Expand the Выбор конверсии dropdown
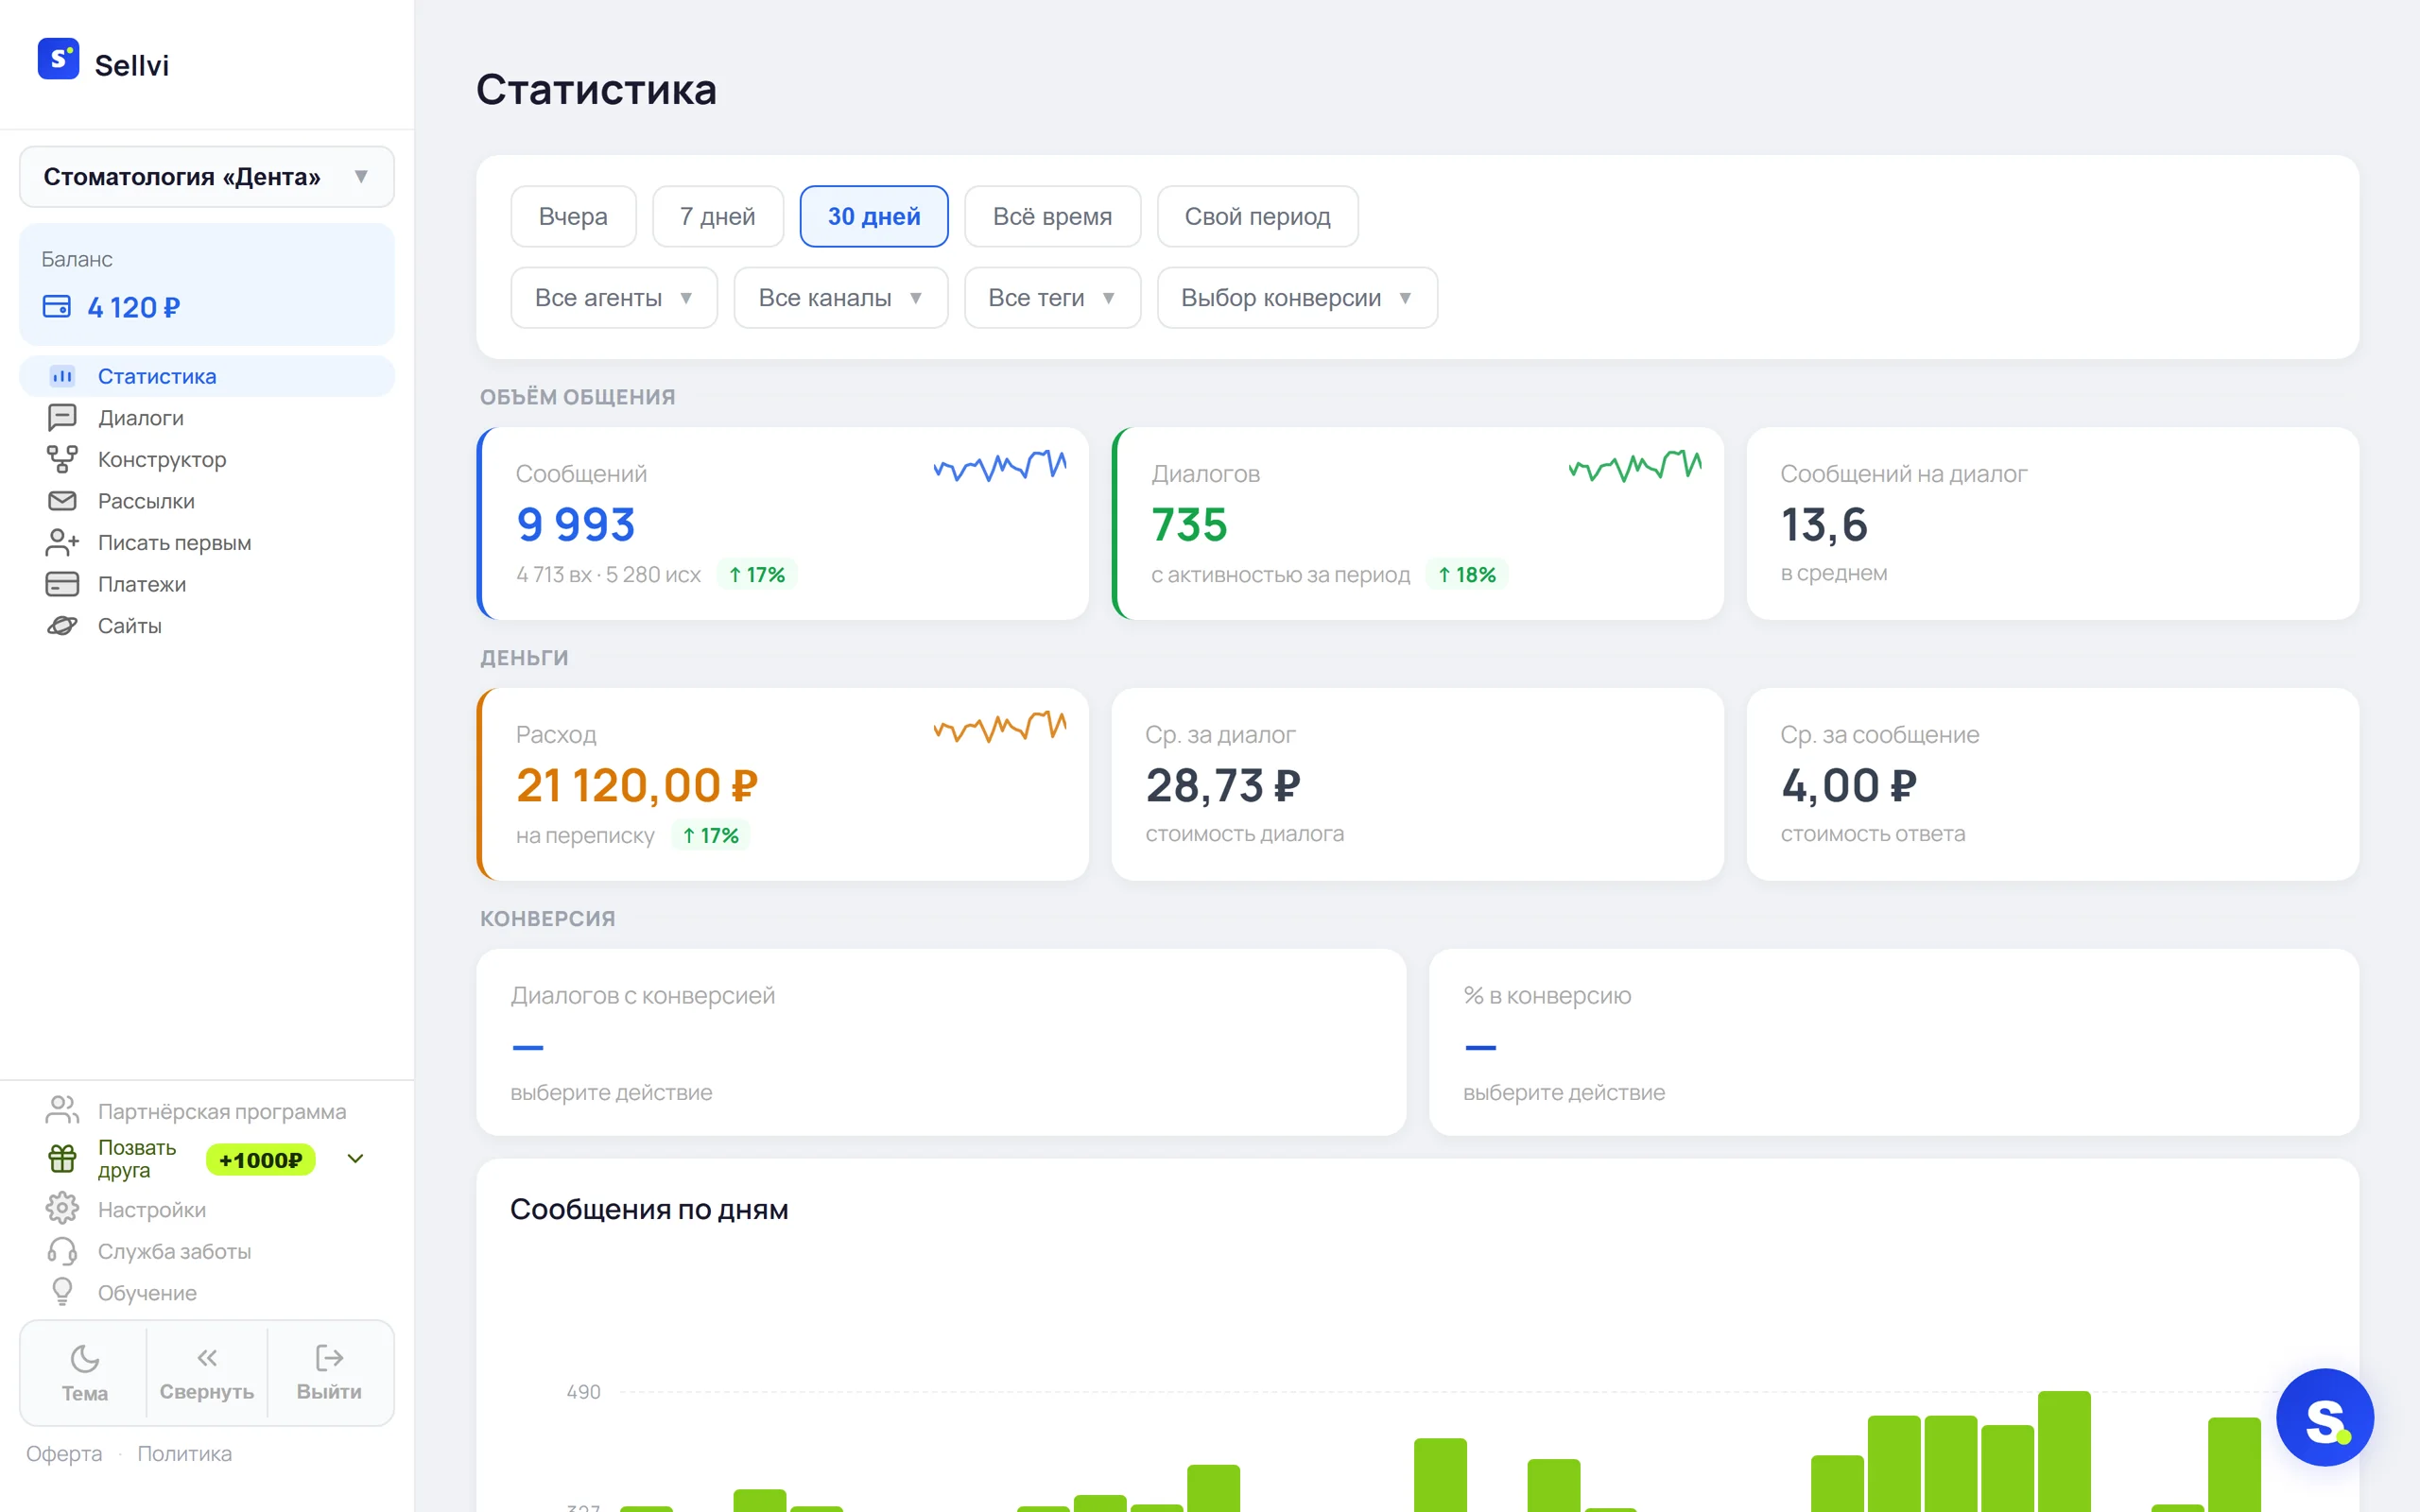2420x1512 pixels. [x=1296, y=297]
